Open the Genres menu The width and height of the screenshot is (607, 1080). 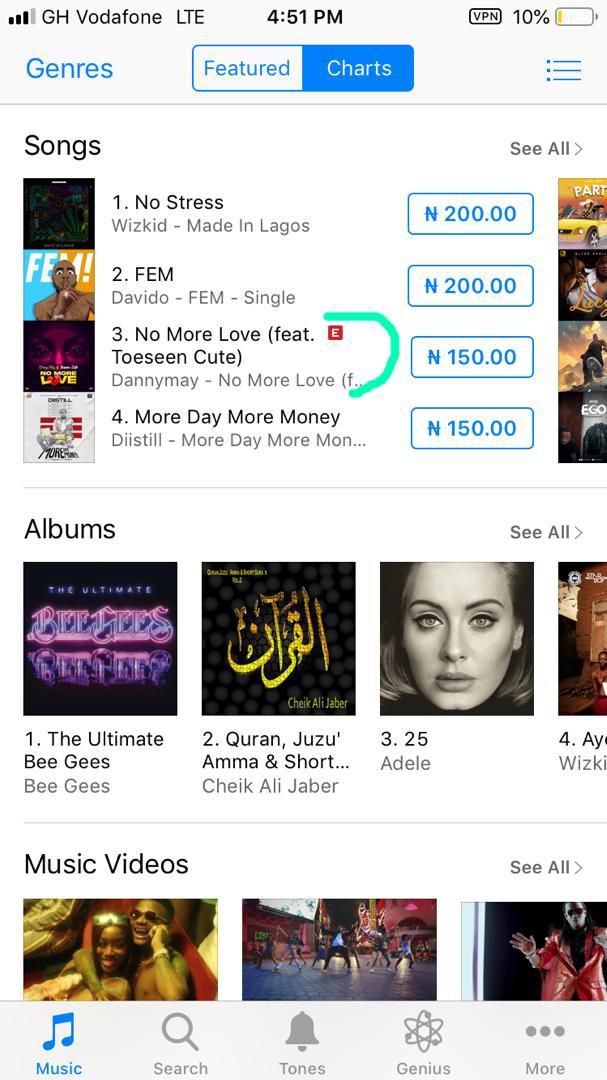point(68,68)
